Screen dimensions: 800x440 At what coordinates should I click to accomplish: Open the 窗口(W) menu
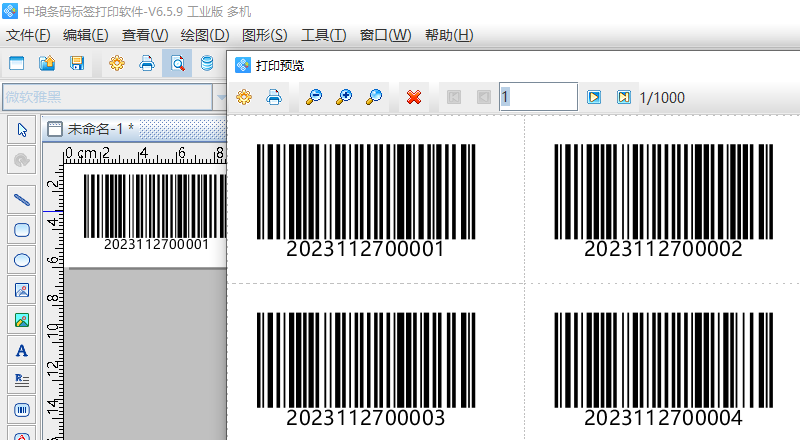[385, 35]
